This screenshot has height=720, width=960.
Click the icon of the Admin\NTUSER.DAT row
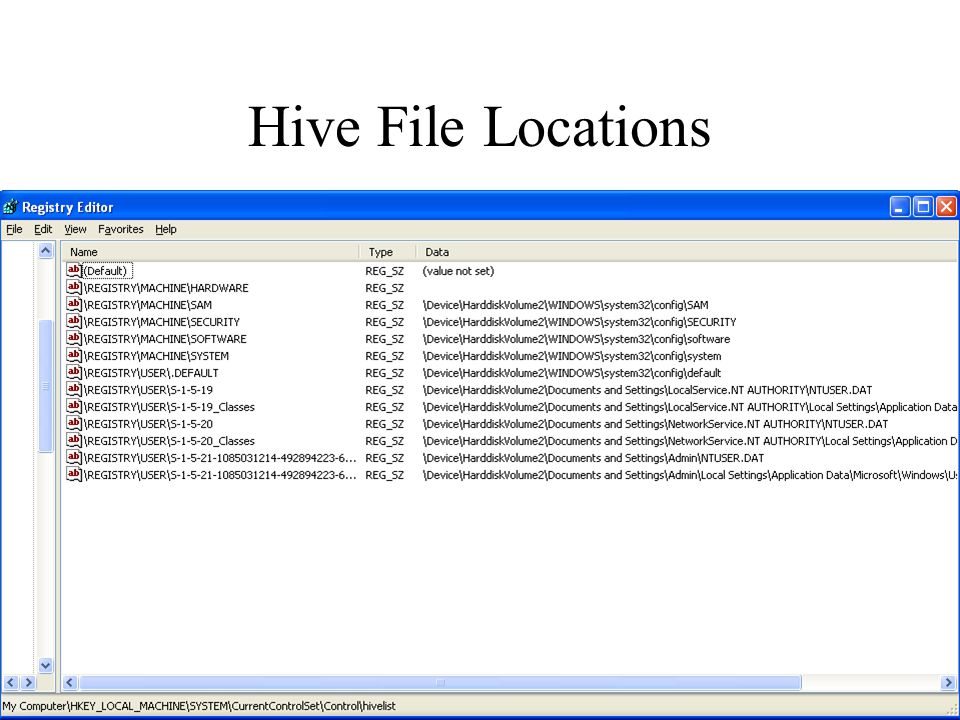pos(73,457)
